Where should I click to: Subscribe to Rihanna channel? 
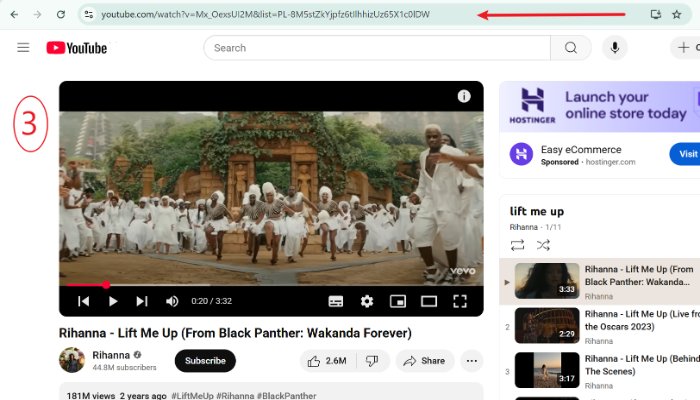coord(205,361)
